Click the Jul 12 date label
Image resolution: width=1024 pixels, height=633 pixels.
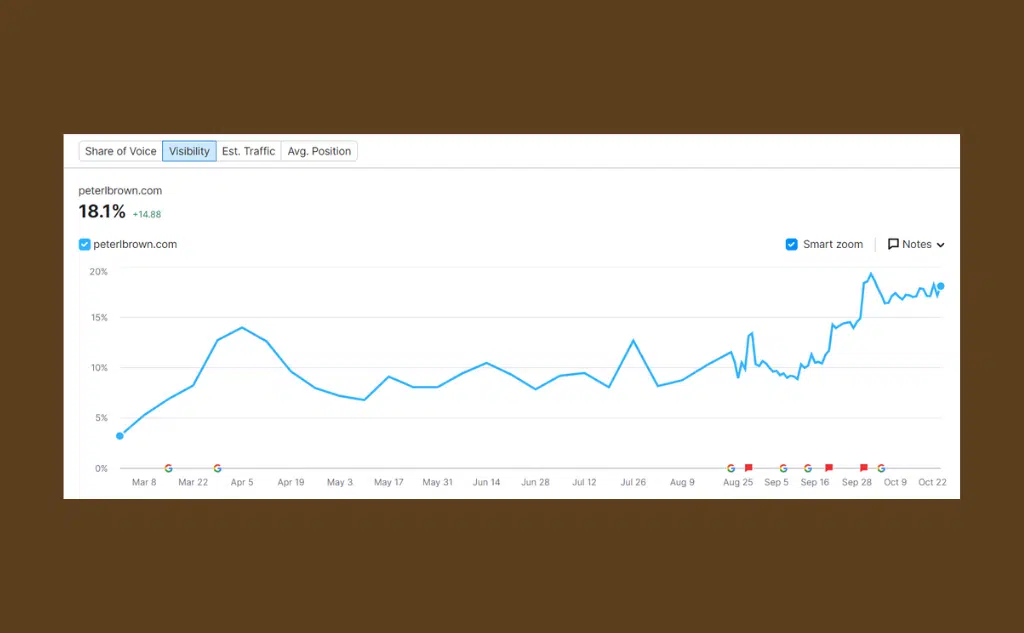(584, 482)
